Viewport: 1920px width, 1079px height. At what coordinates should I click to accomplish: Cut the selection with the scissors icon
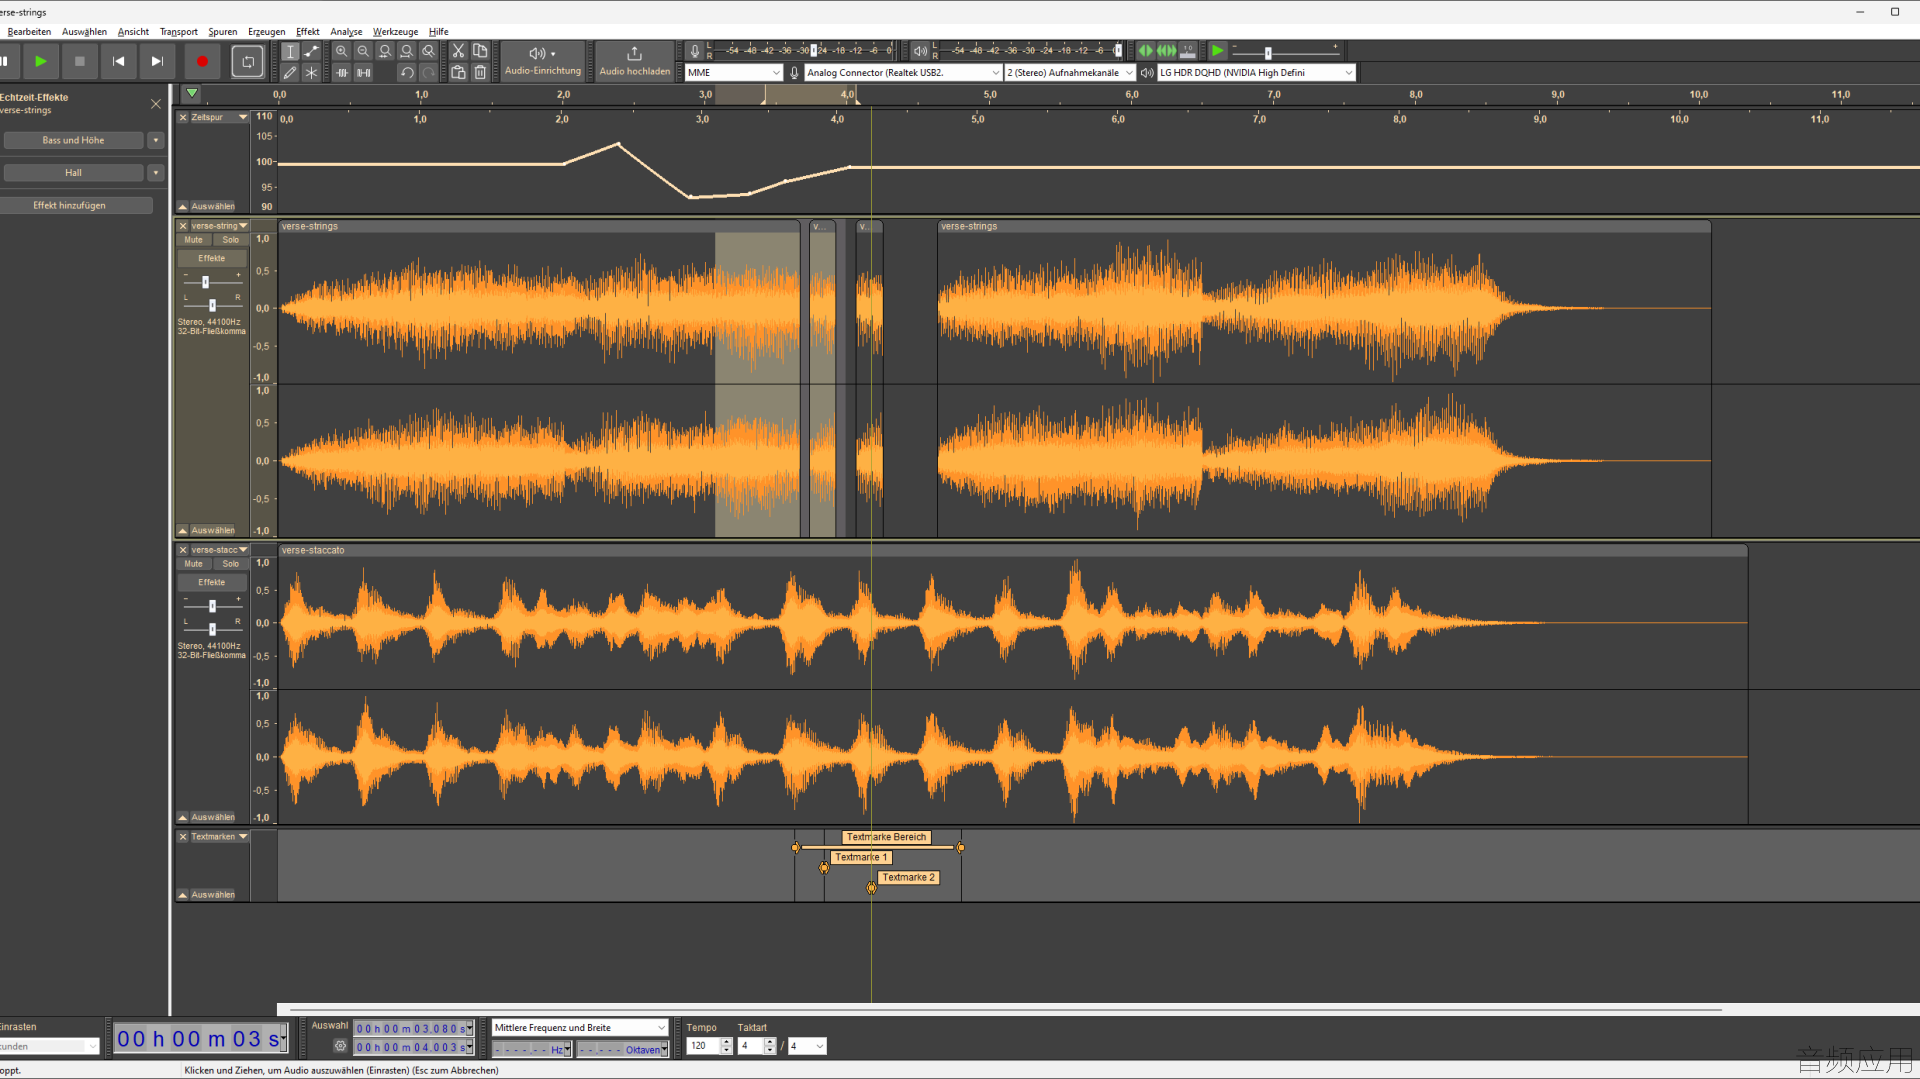[458, 51]
